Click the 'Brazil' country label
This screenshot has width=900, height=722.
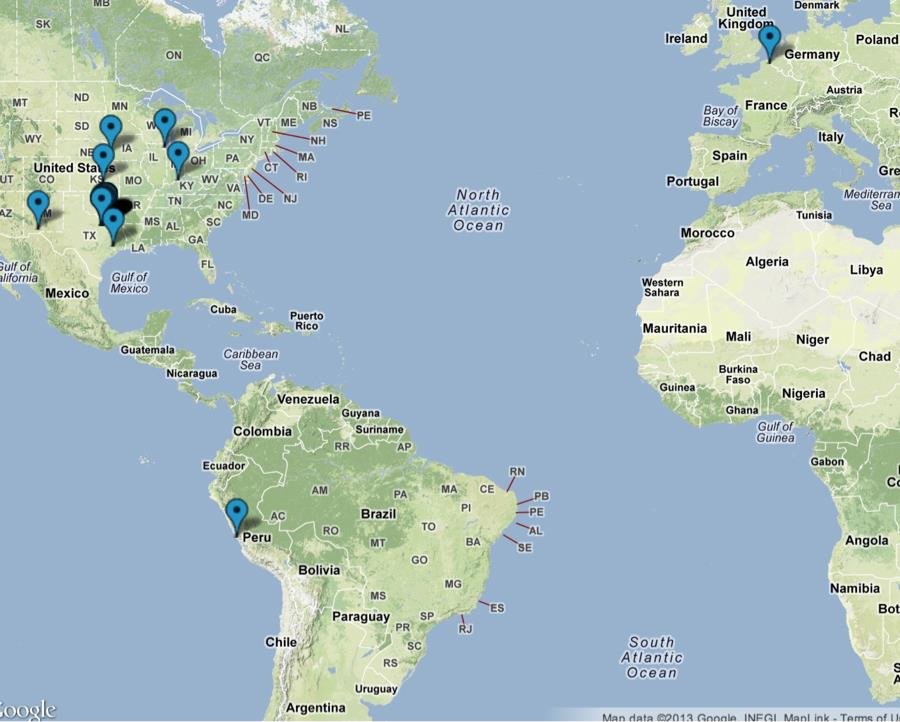(378, 514)
